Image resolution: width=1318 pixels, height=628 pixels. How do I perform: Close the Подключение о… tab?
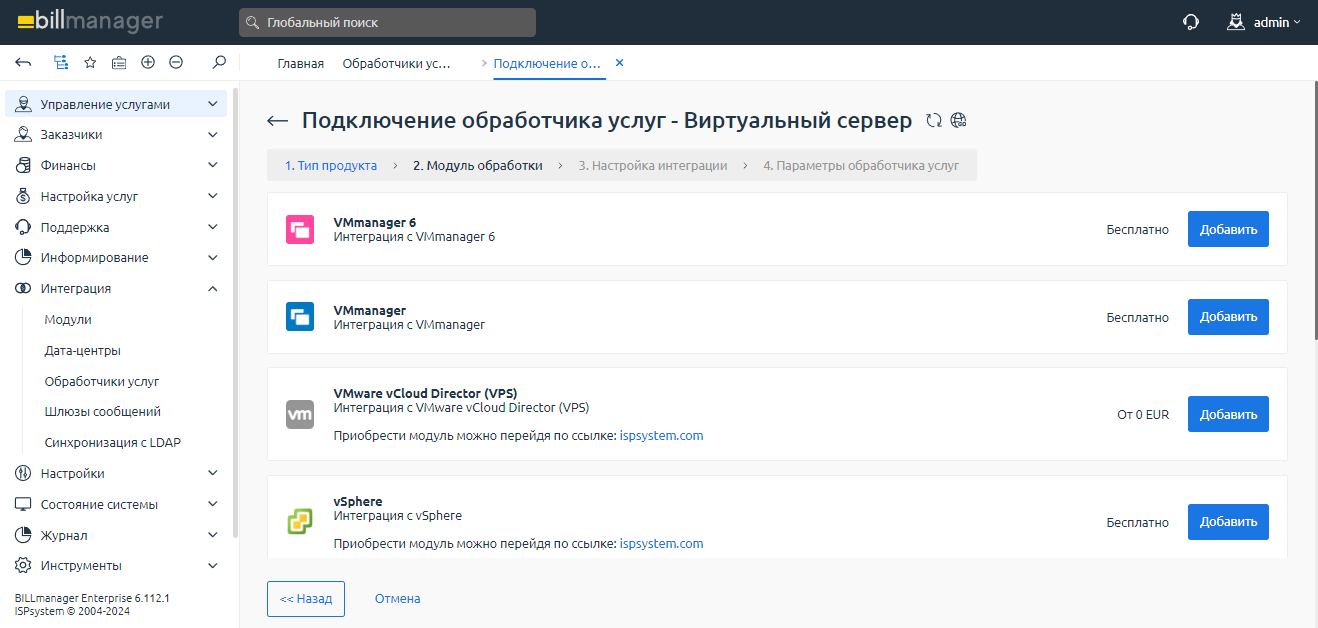619,63
